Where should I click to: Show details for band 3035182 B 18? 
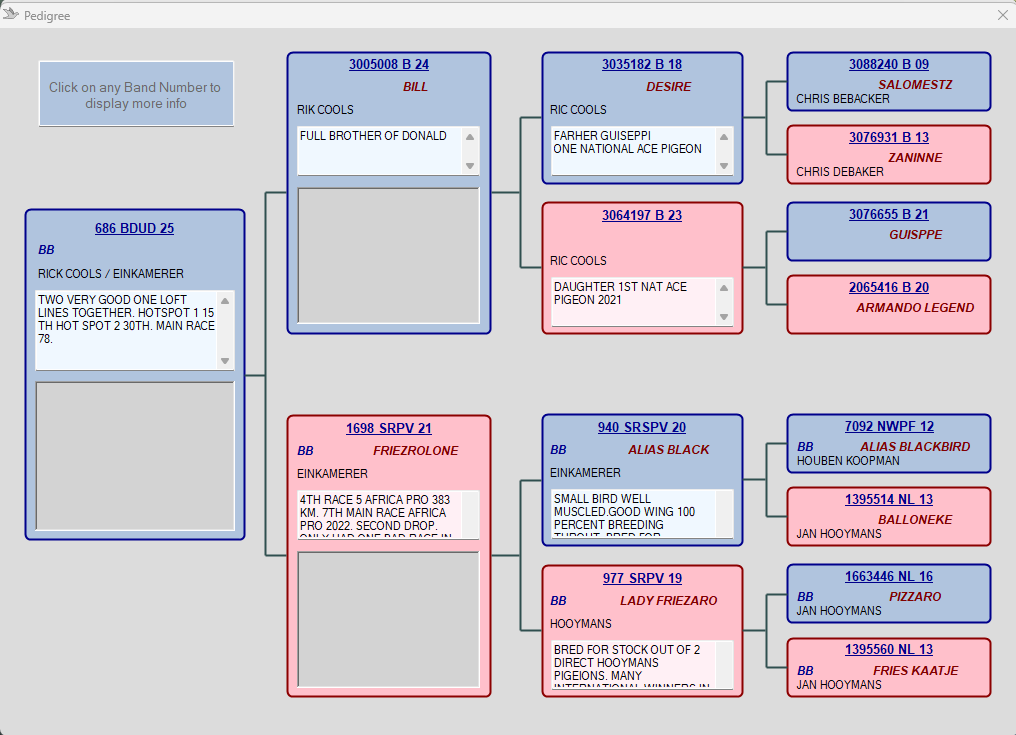pyautogui.click(x=642, y=65)
